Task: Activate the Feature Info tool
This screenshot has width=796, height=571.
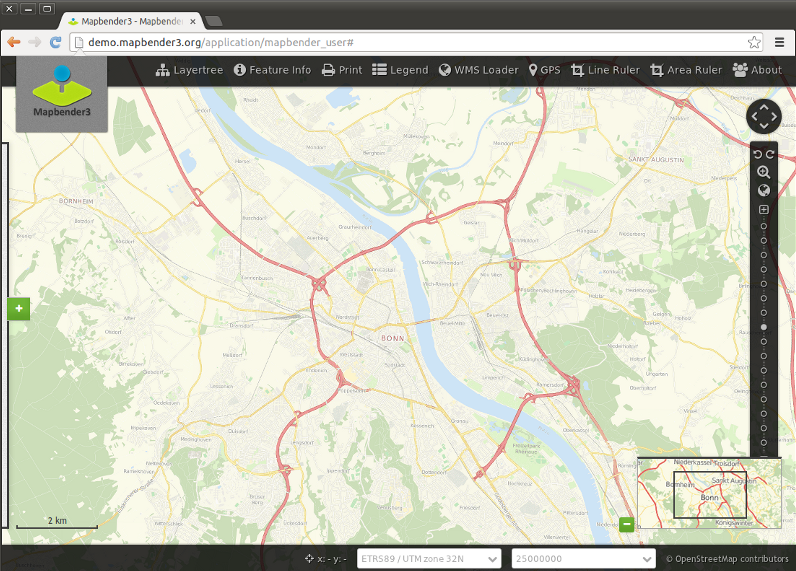Action: [x=272, y=70]
